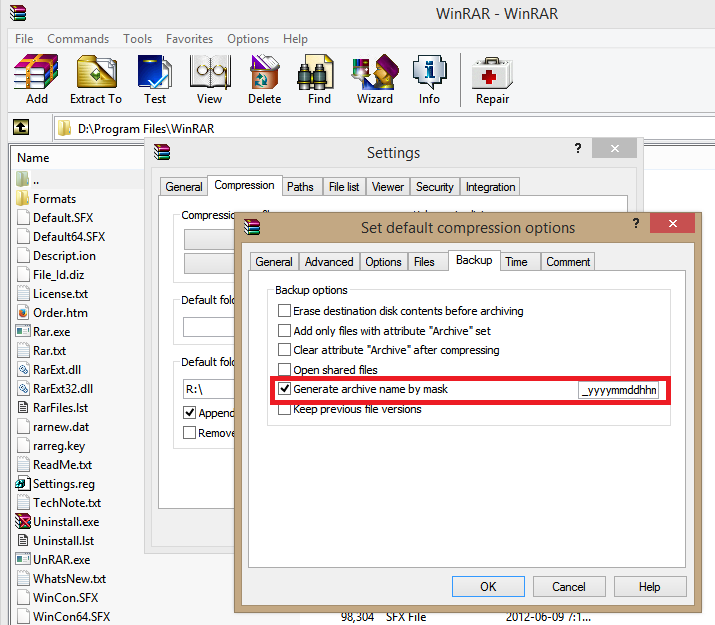Viewport: 715px width, 625px height.
Task: Open the Tools menu
Action: [137, 39]
